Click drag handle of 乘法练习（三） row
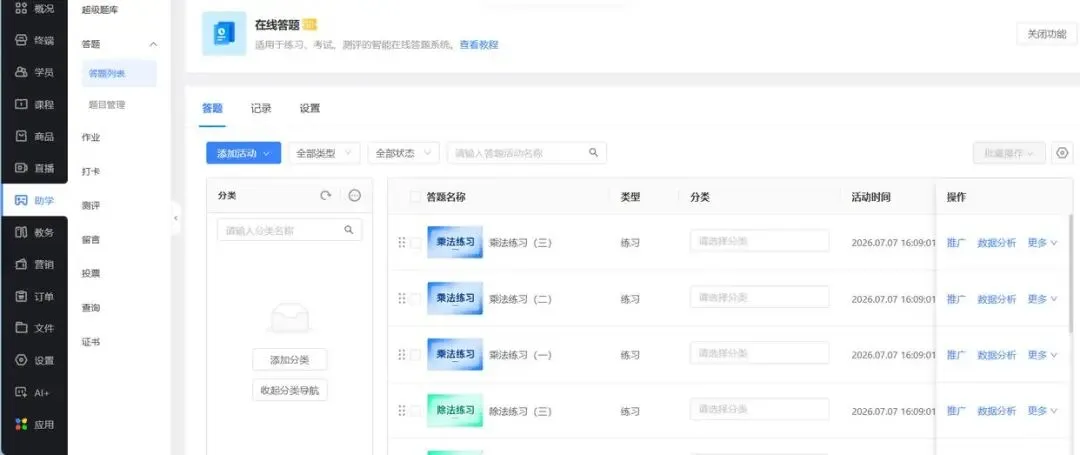This screenshot has width=1080, height=455. click(x=402, y=242)
